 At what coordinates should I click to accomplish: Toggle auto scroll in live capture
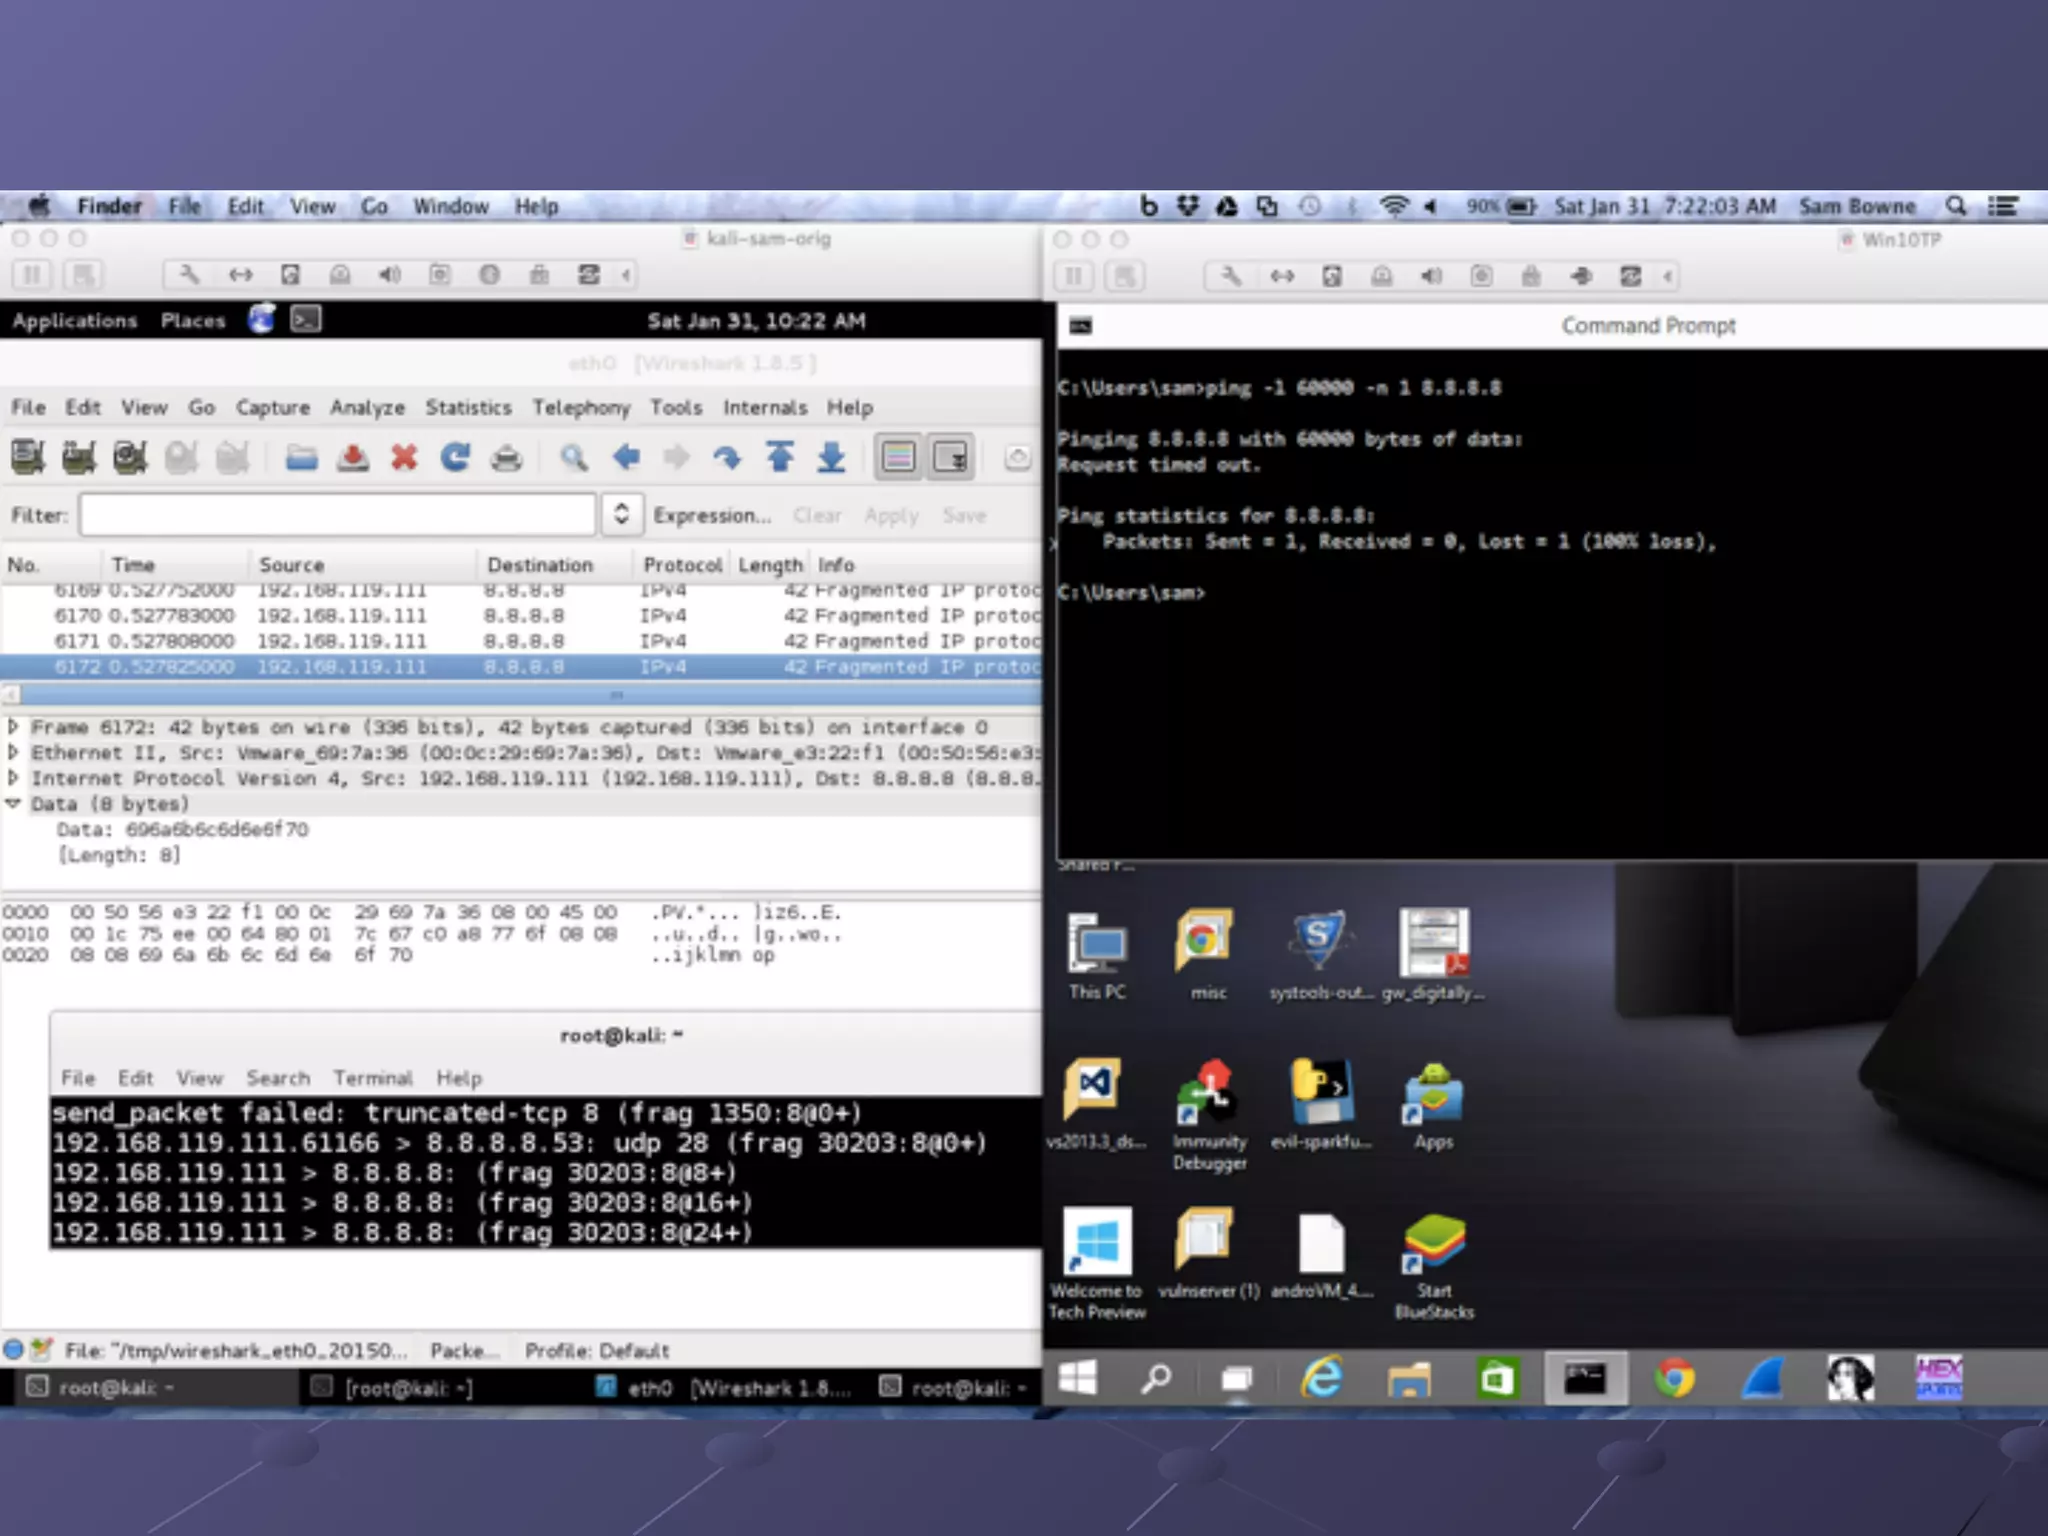[x=949, y=458]
